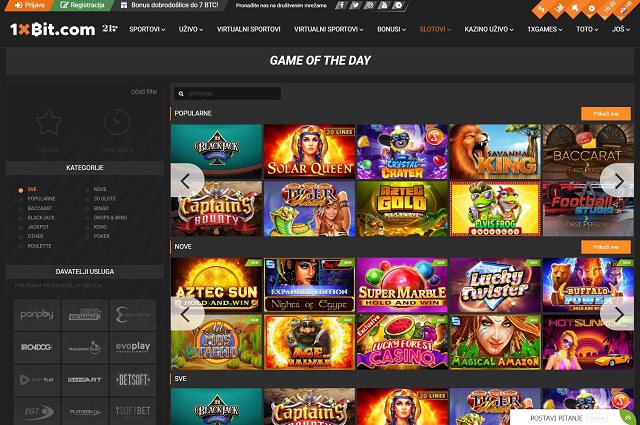Expand the SPORTOVI dropdown menu
The height and width of the screenshot is (425, 640).
tap(147, 29)
